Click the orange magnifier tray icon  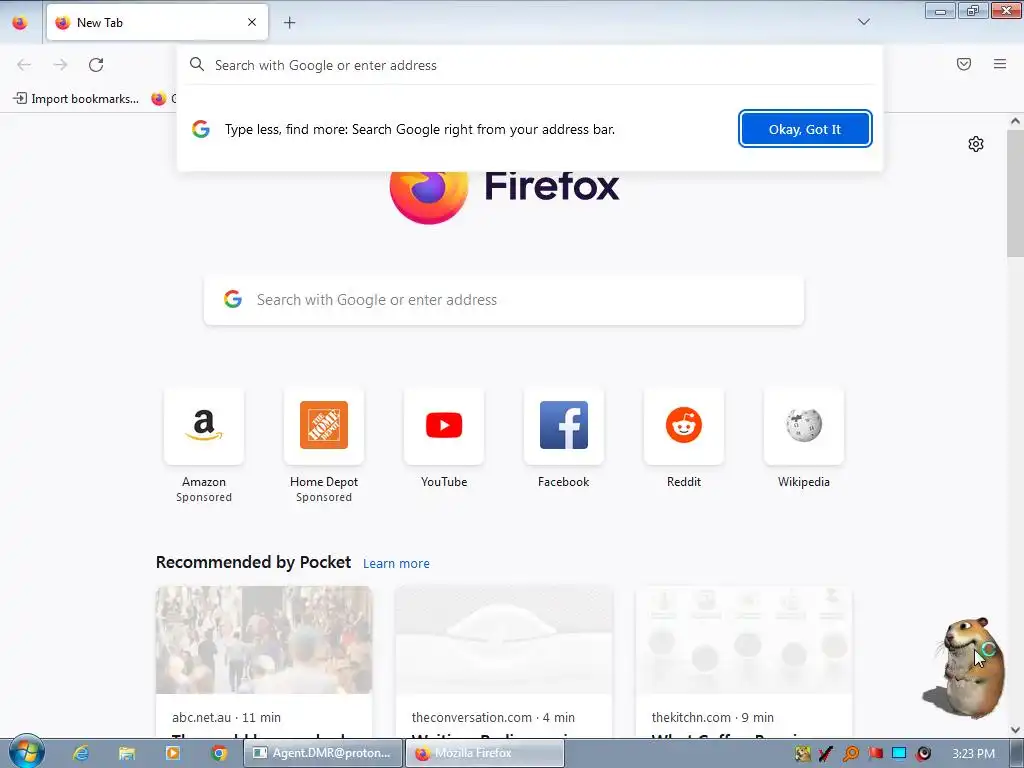pos(851,754)
